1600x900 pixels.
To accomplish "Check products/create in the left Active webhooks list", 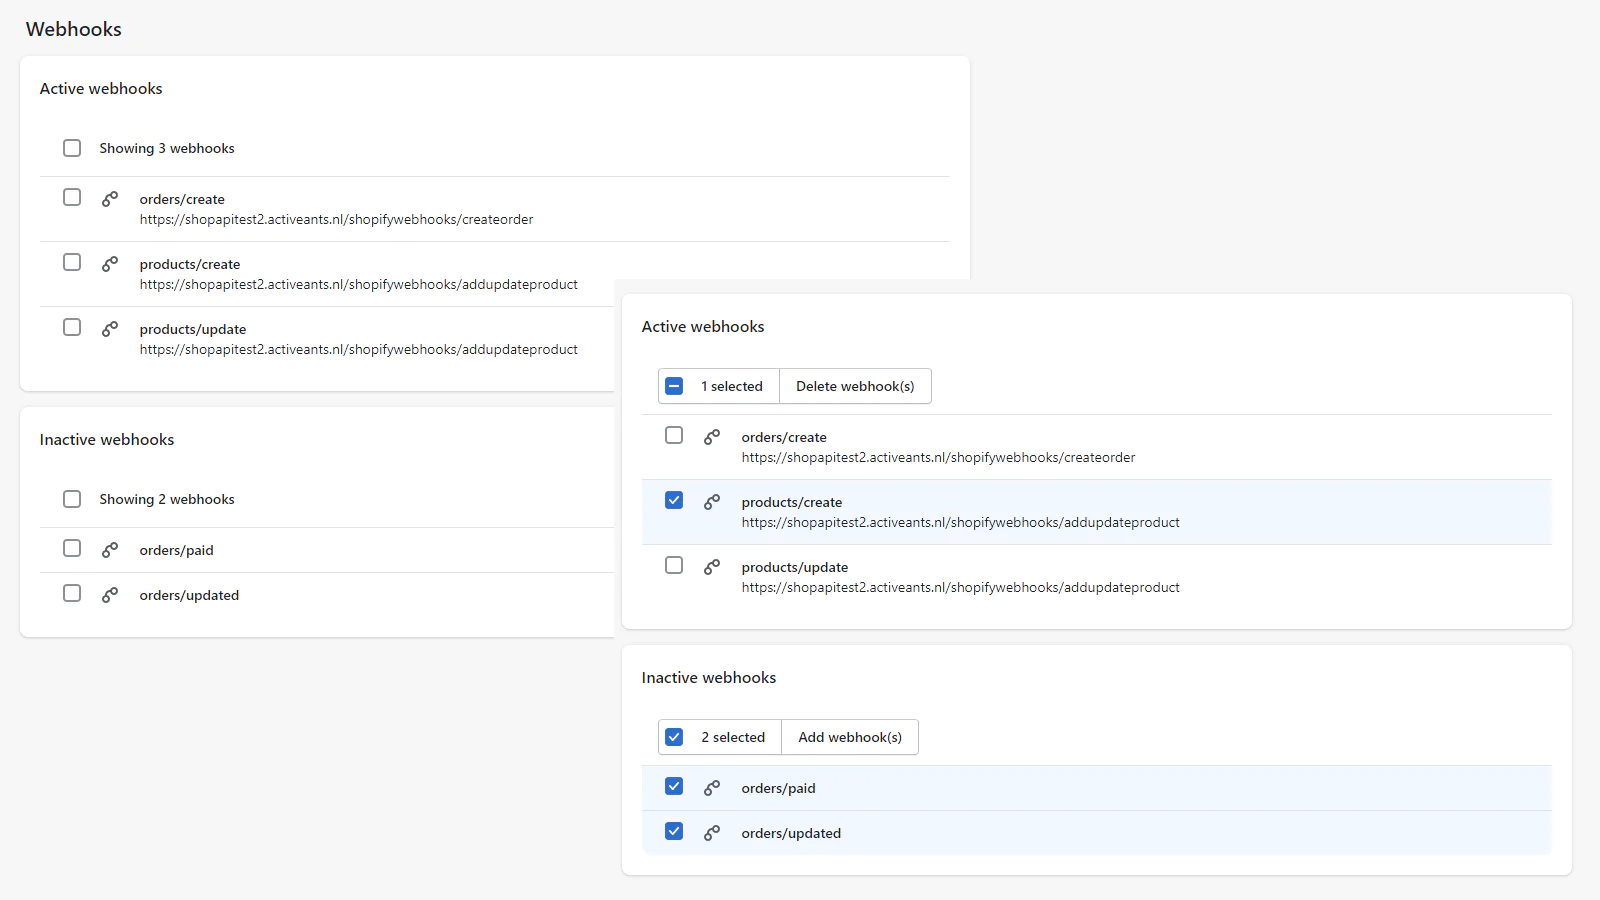I will coord(72,262).
